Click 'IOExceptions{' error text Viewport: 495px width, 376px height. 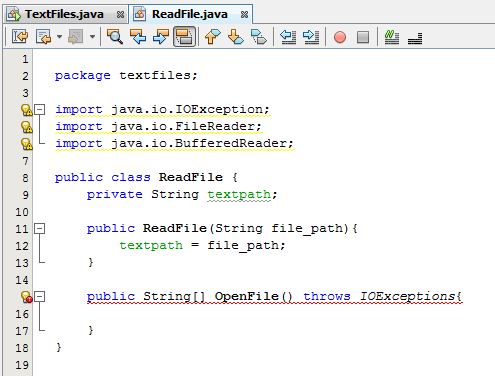[411, 297]
